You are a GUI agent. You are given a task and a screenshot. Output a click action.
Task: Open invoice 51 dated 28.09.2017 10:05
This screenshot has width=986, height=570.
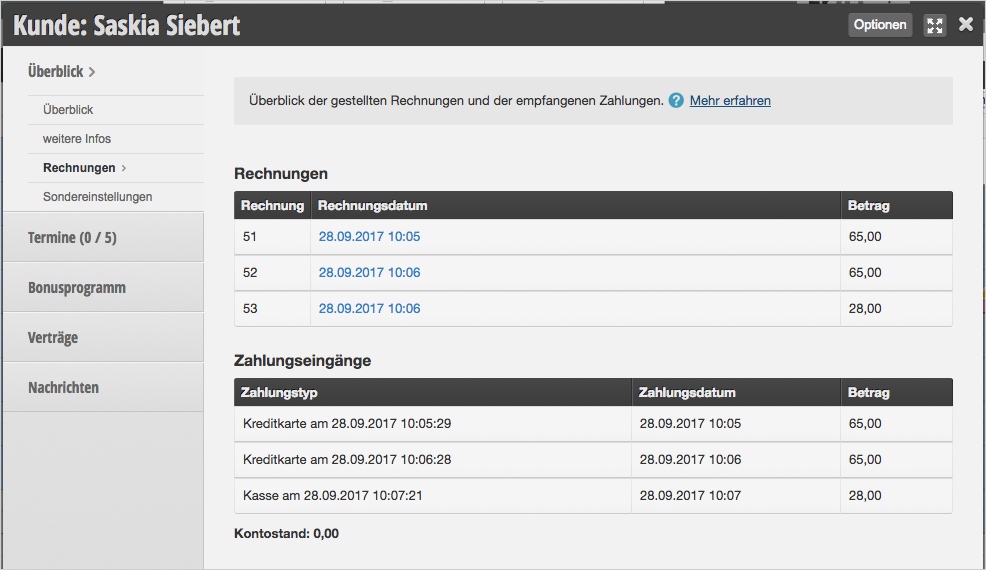369,237
